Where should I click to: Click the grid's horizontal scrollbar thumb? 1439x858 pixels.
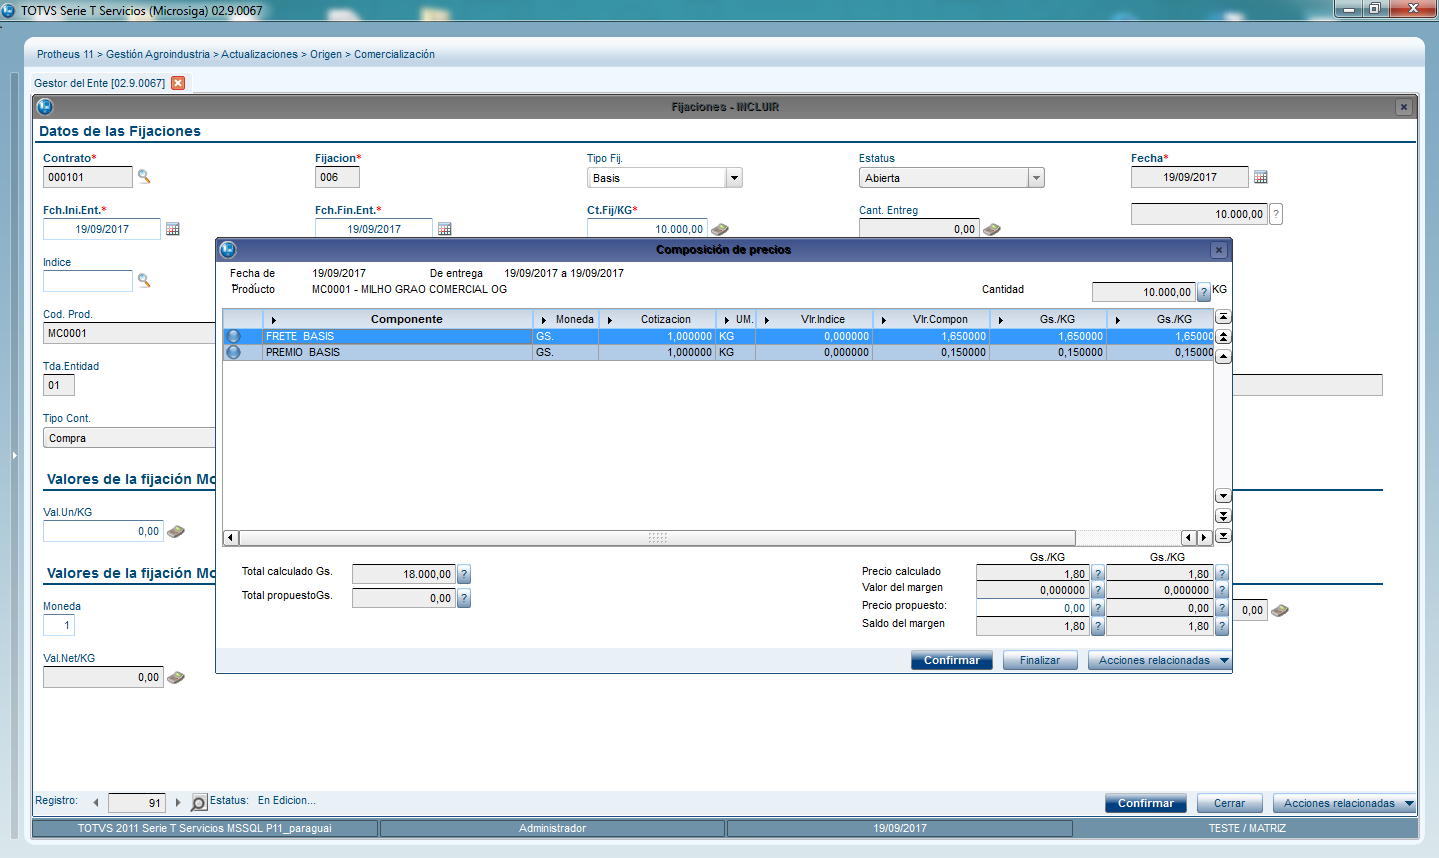coord(657,537)
